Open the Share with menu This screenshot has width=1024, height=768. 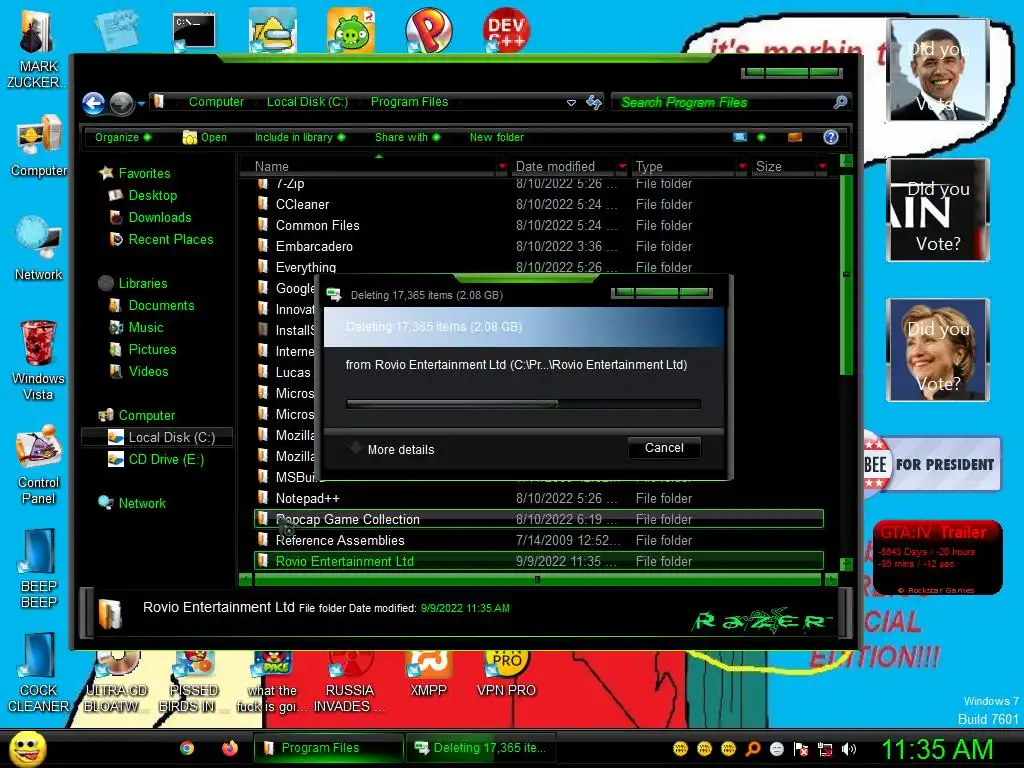point(408,137)
